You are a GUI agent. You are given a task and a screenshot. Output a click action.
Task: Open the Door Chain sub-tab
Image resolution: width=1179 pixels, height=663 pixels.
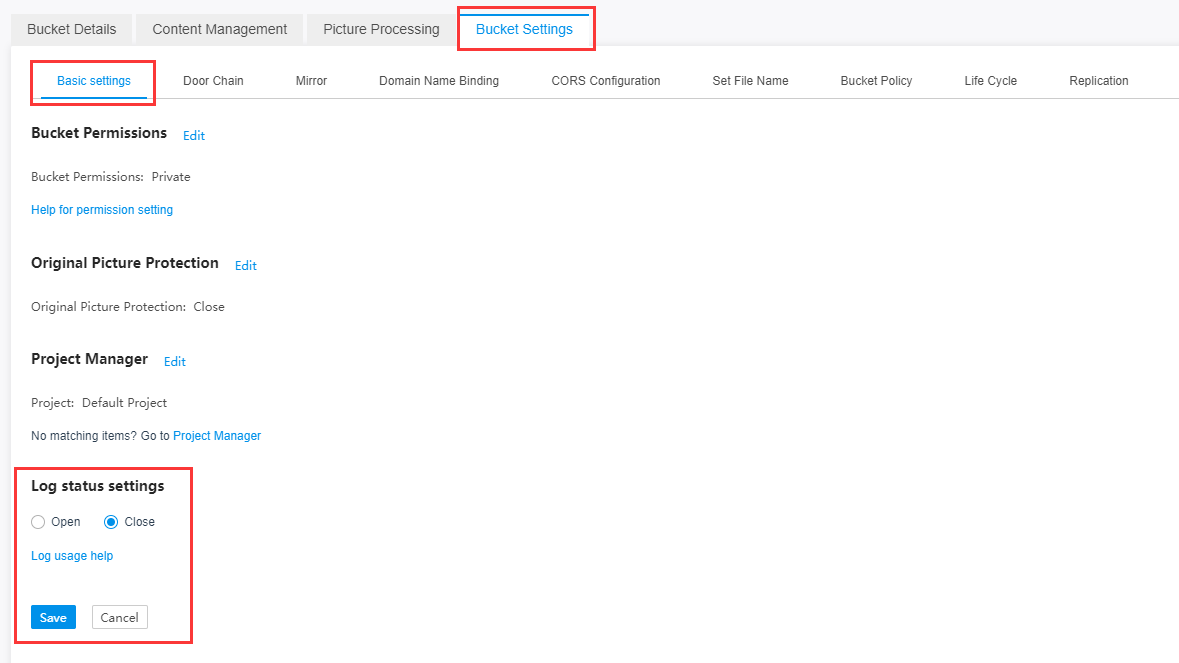(213, 81)
